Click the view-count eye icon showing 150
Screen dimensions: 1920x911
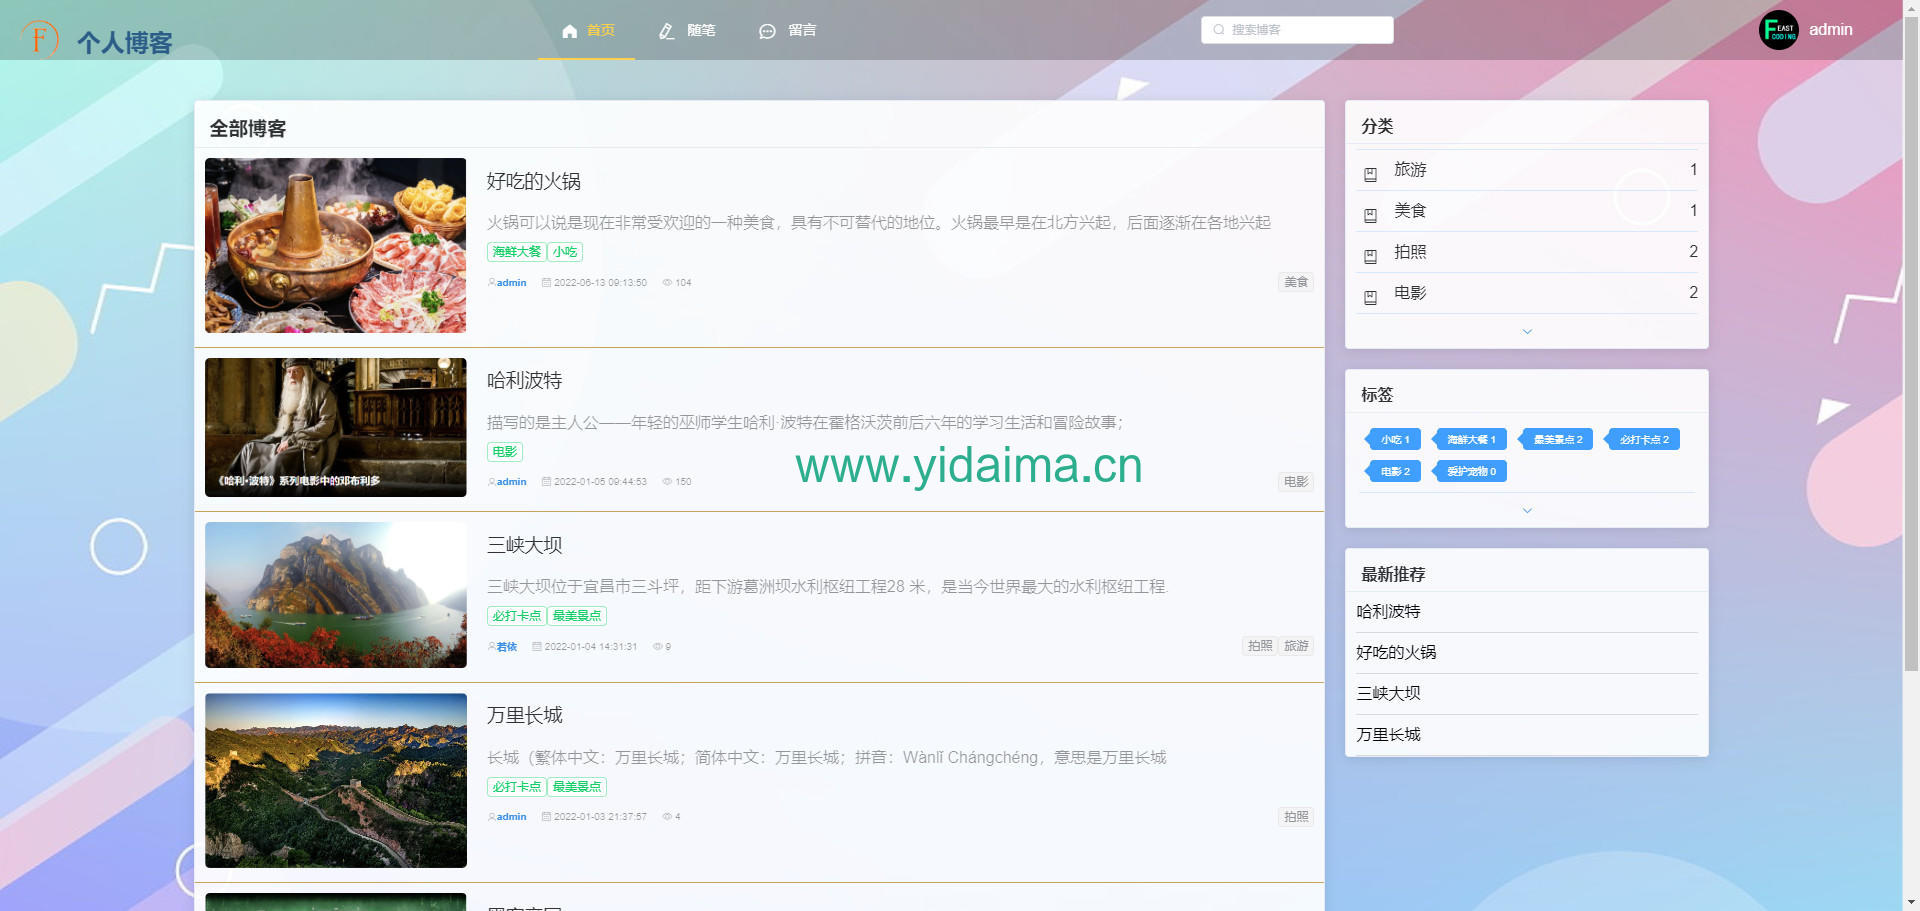click(667, 482)
